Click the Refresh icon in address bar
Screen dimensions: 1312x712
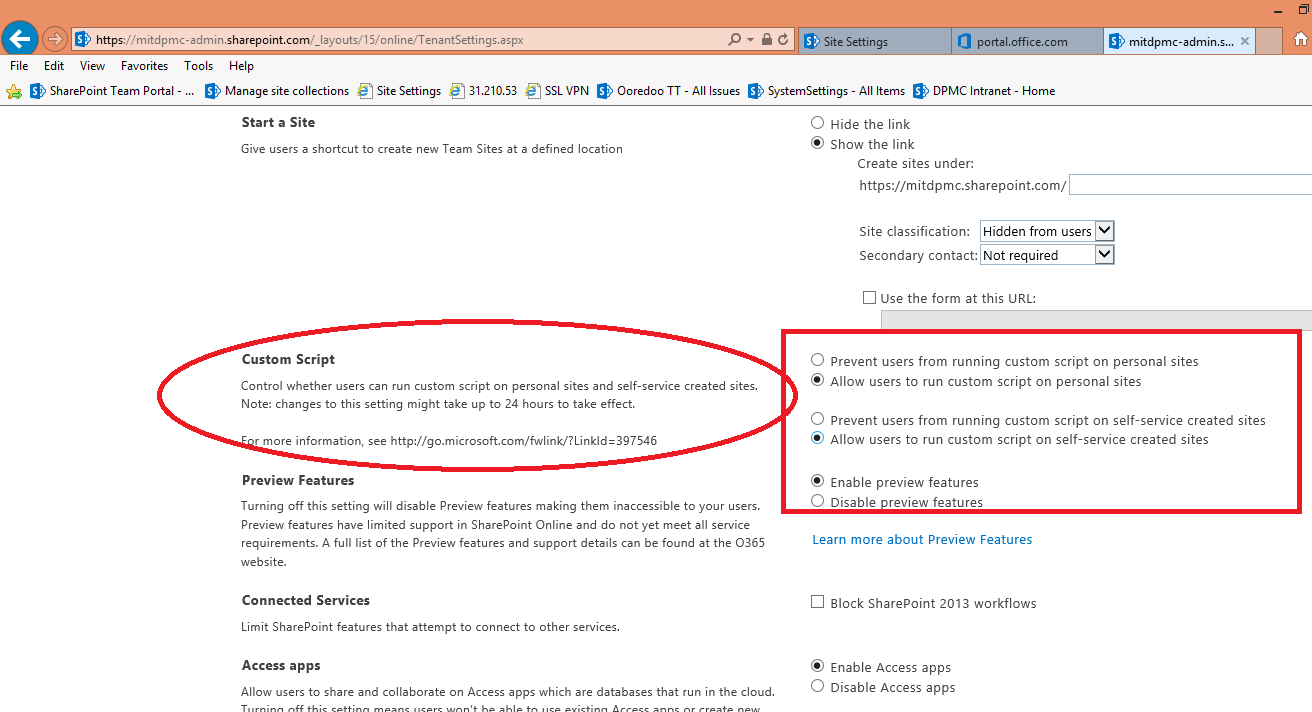click(x=782, y=39)
